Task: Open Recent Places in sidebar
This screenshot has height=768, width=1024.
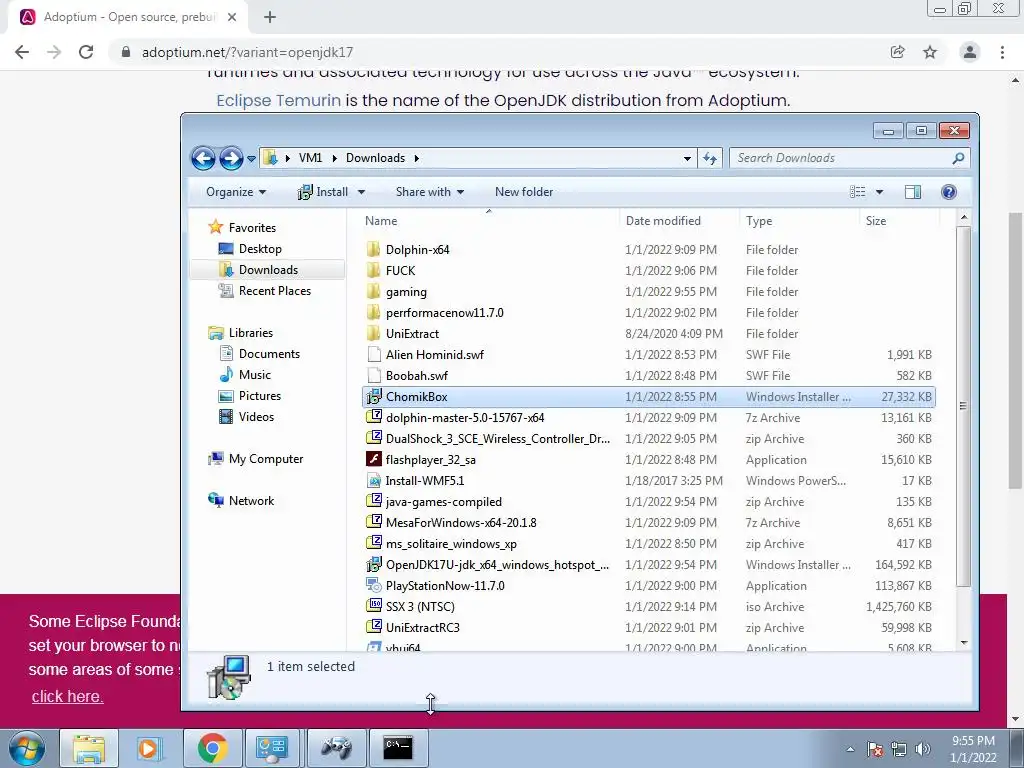Action: 274,291
